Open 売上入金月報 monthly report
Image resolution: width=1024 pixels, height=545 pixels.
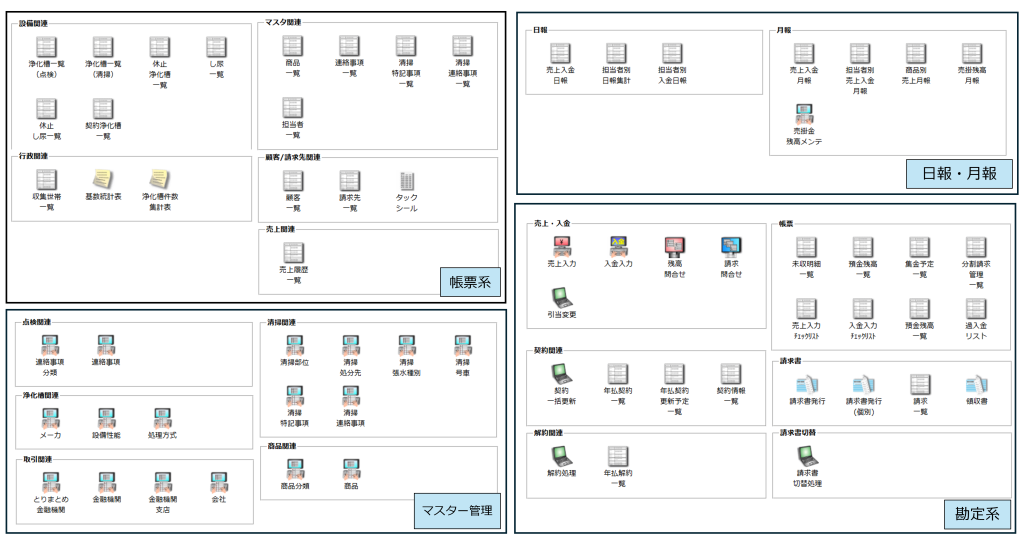coord(804,53)
